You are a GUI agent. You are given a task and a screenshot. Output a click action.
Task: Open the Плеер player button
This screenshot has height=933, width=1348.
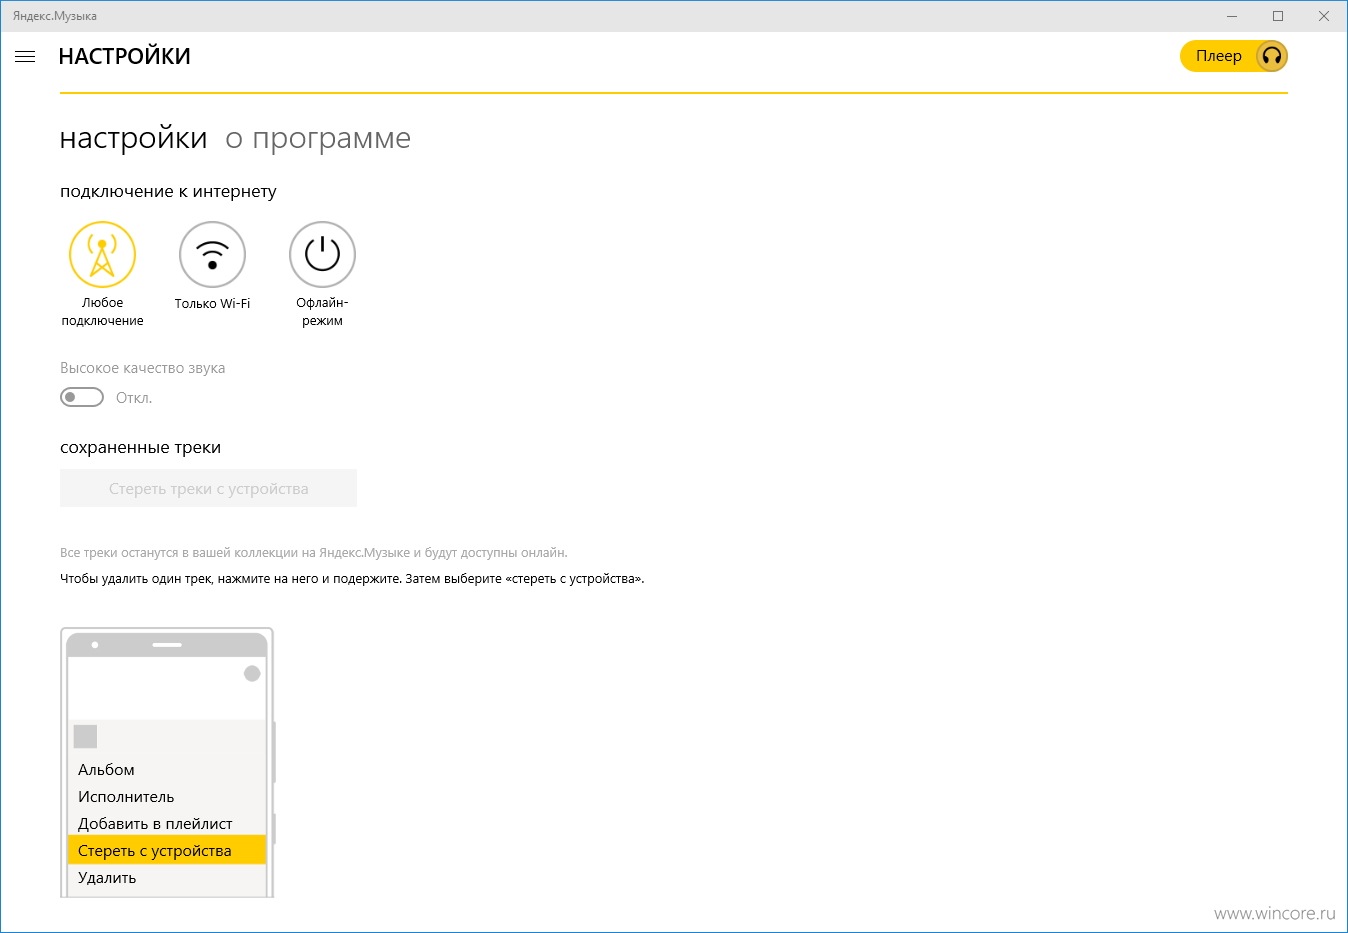tap(1234, 56)
